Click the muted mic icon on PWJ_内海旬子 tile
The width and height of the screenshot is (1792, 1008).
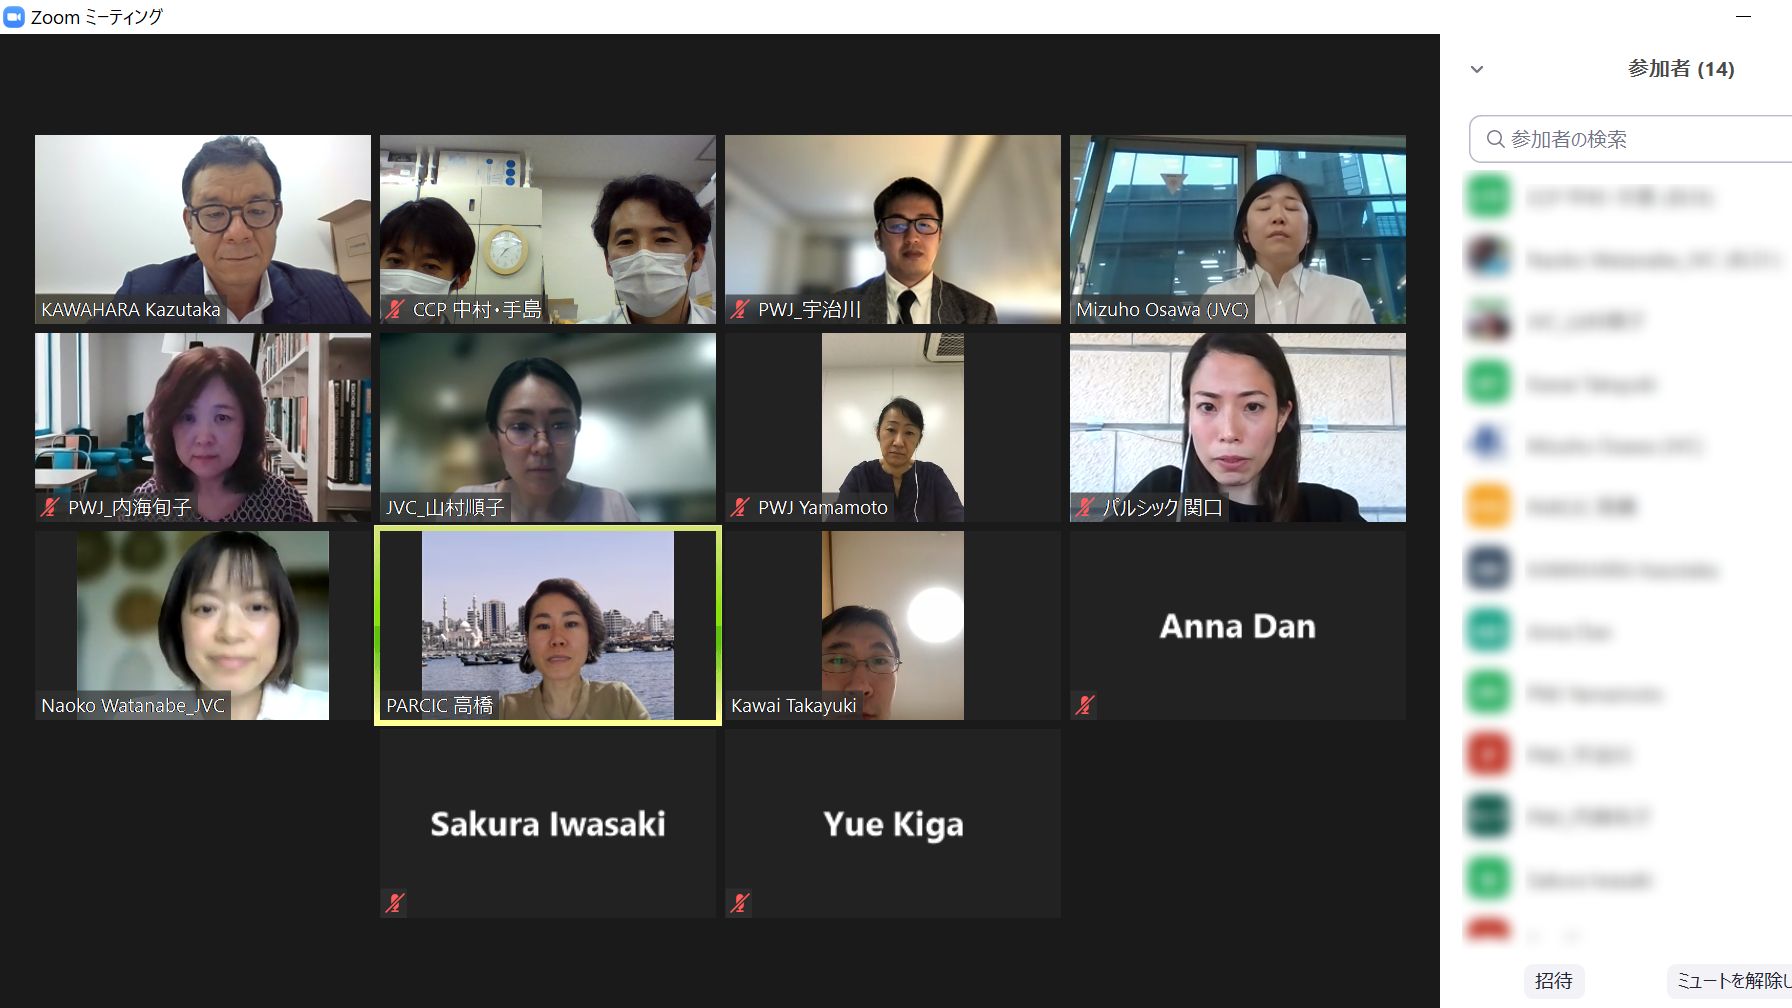(50, 508)
